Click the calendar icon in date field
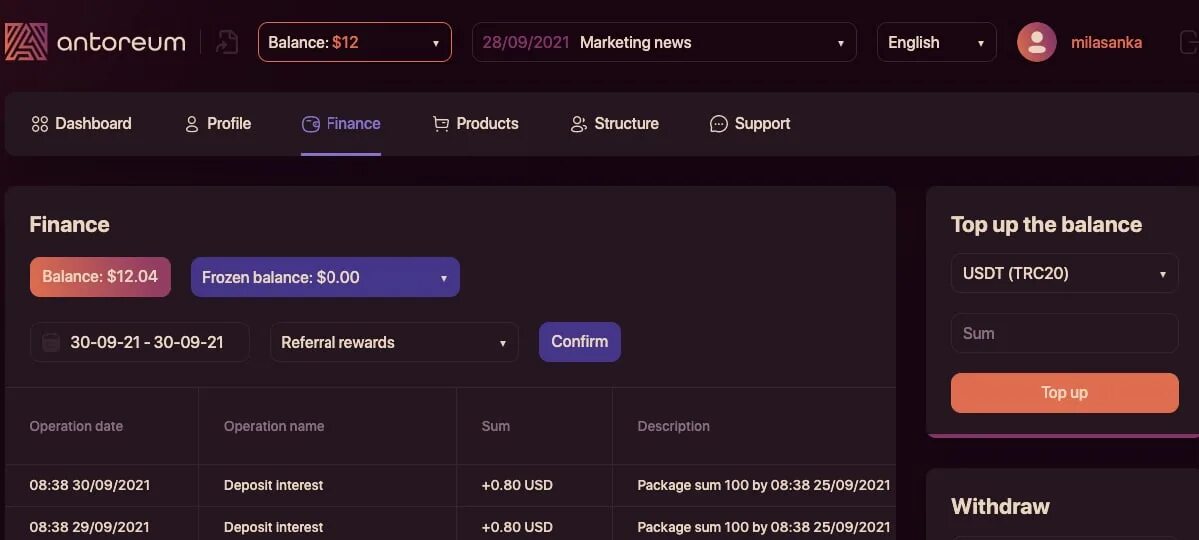The image size is (1199, 540). pos(51,342)
